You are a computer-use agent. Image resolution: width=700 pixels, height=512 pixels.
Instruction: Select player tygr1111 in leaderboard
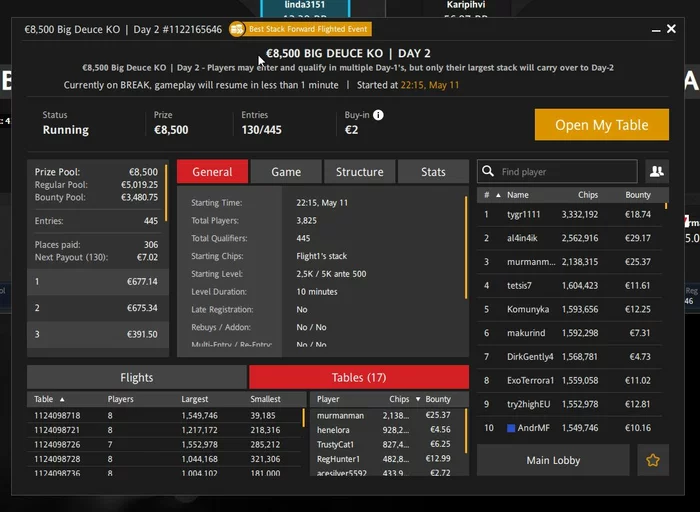(570, 215)
